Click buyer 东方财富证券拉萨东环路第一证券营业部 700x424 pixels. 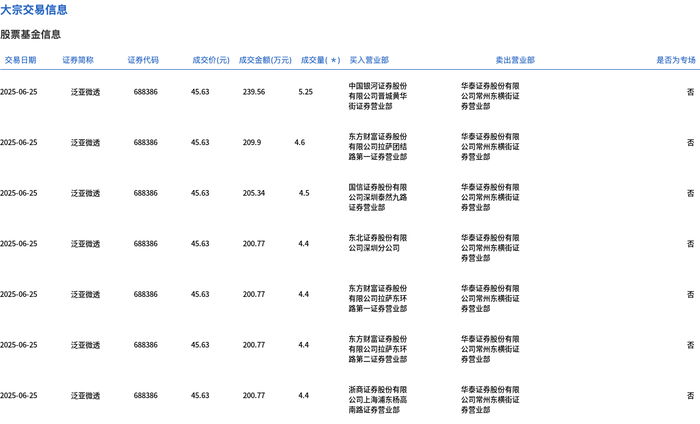[x=378, y=298]
